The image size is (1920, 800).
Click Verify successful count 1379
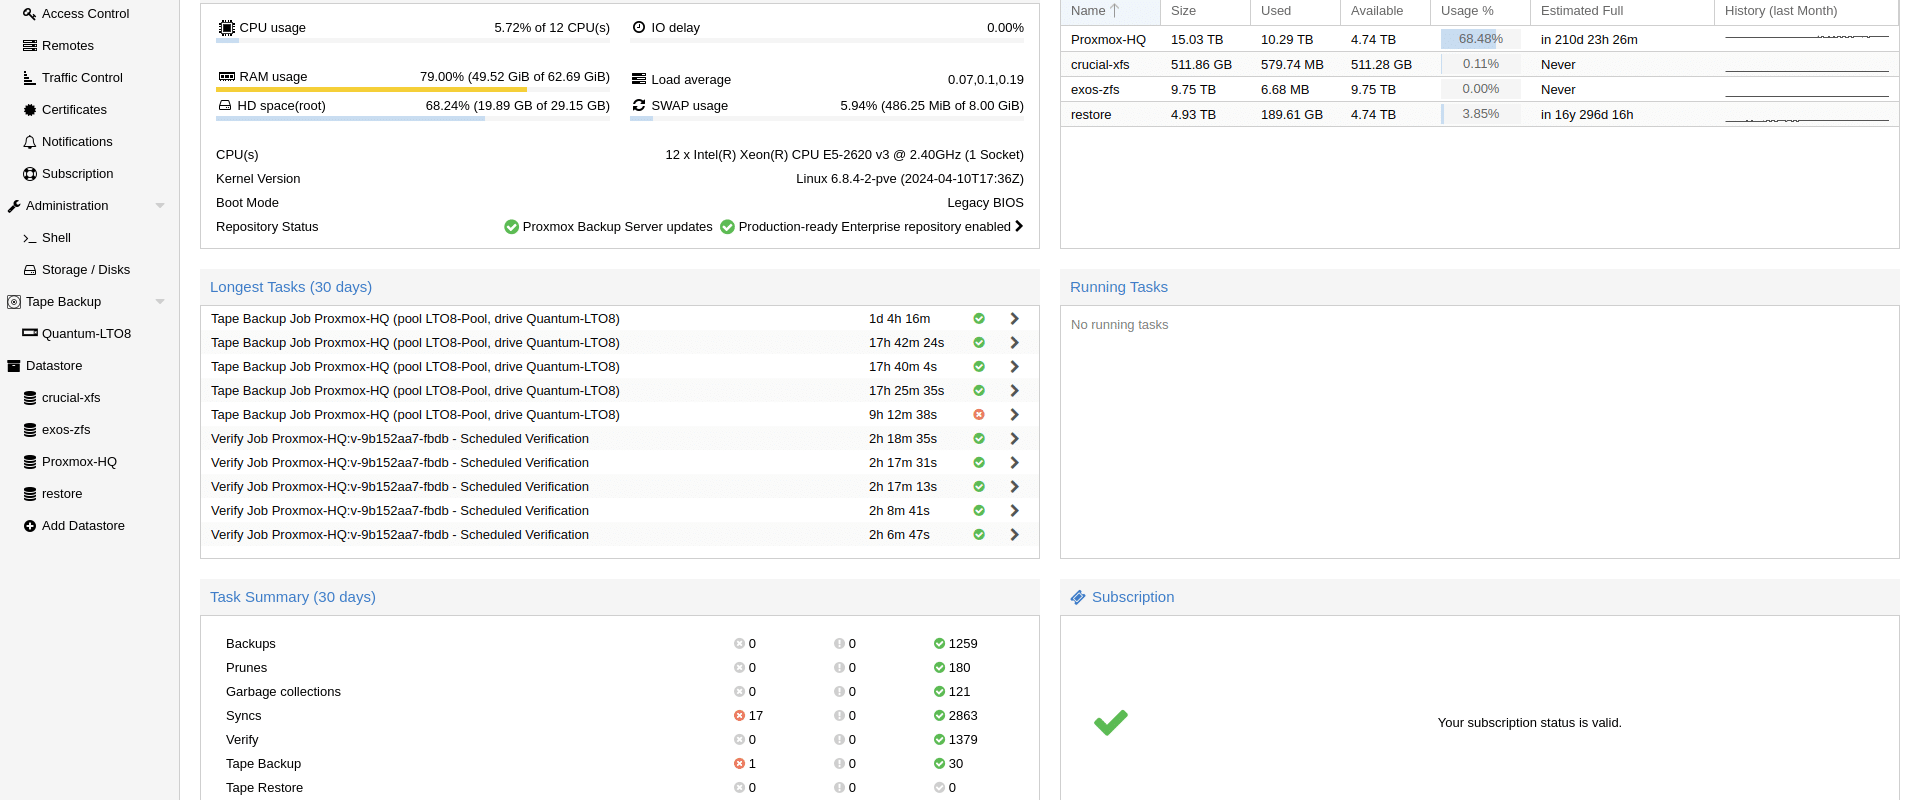click(x=956, y=740)
